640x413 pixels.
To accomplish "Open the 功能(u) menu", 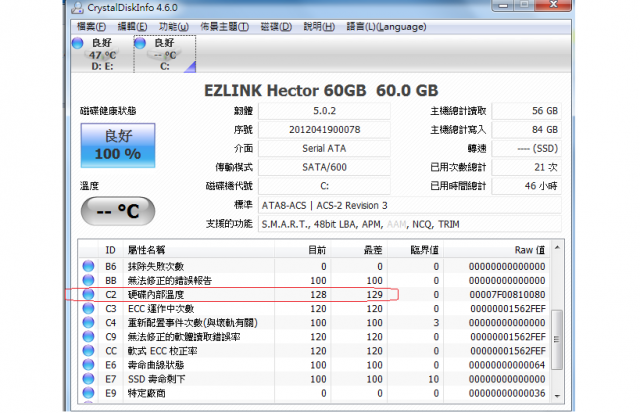I will point(174,27).
